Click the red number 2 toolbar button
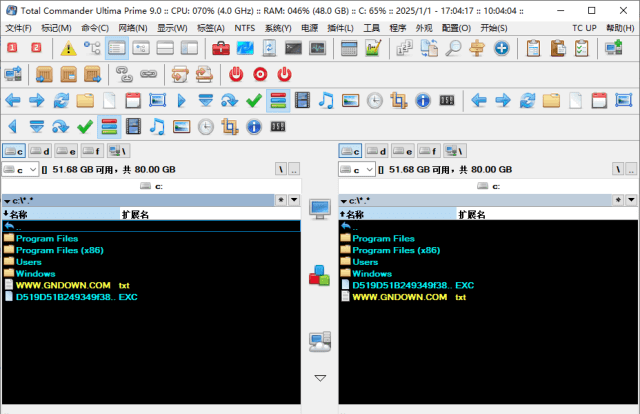This screenshot has width=640, height=414. (x=36, y=48)
